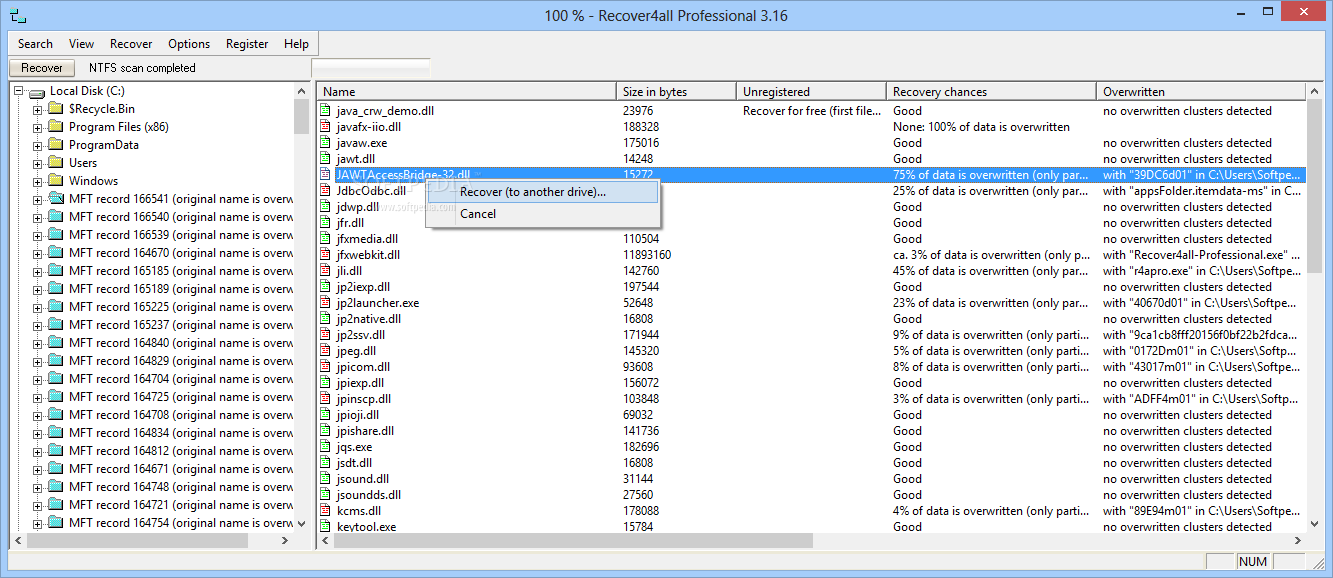Click the Program Files (x86) folder icon
Image resolution: width=1333 pixels, height=578 pixels.
point(55,127)
